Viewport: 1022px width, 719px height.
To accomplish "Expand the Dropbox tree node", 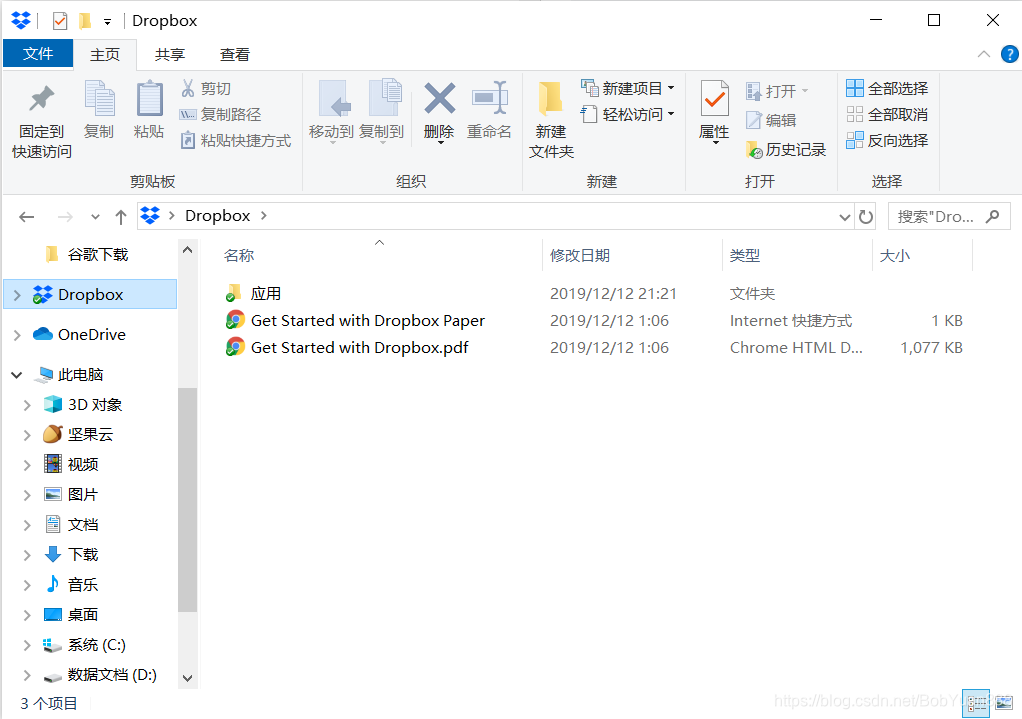I will [17, 295].
